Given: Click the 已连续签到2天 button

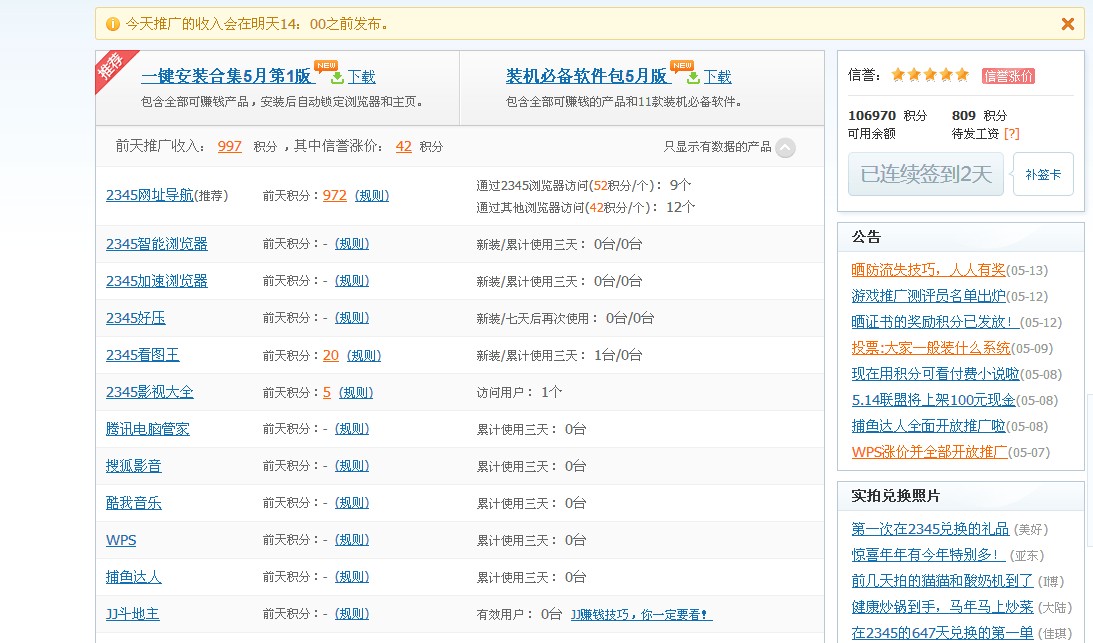Looking at the screenshot, I should (x=925, y=174).
